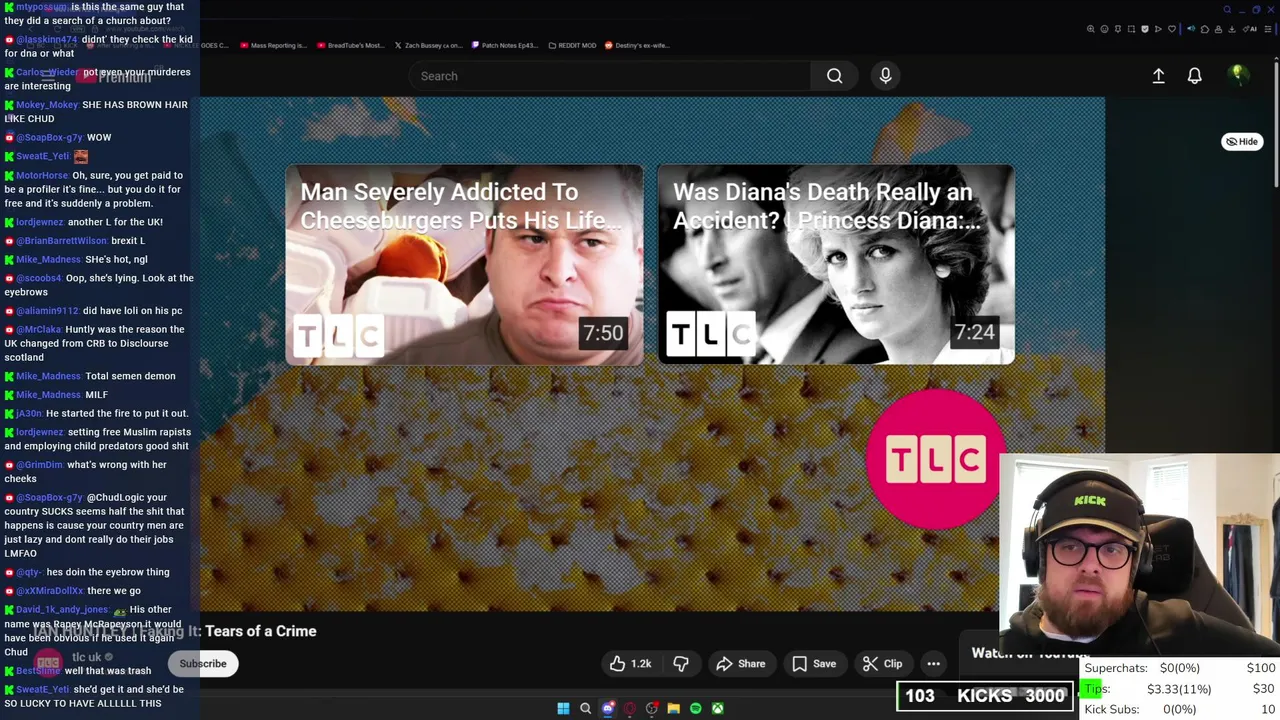The image size is (1280, 720).
Task: Open Windows taskbar search icon
Action: [585, 709]
